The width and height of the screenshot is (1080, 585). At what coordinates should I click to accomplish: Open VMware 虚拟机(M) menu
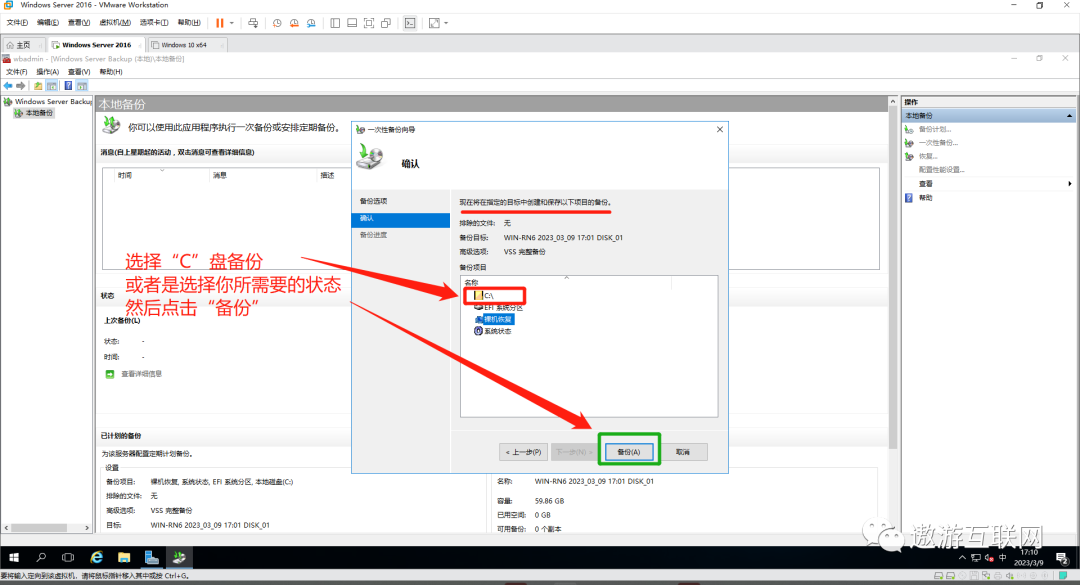click(x=115, y=23)
